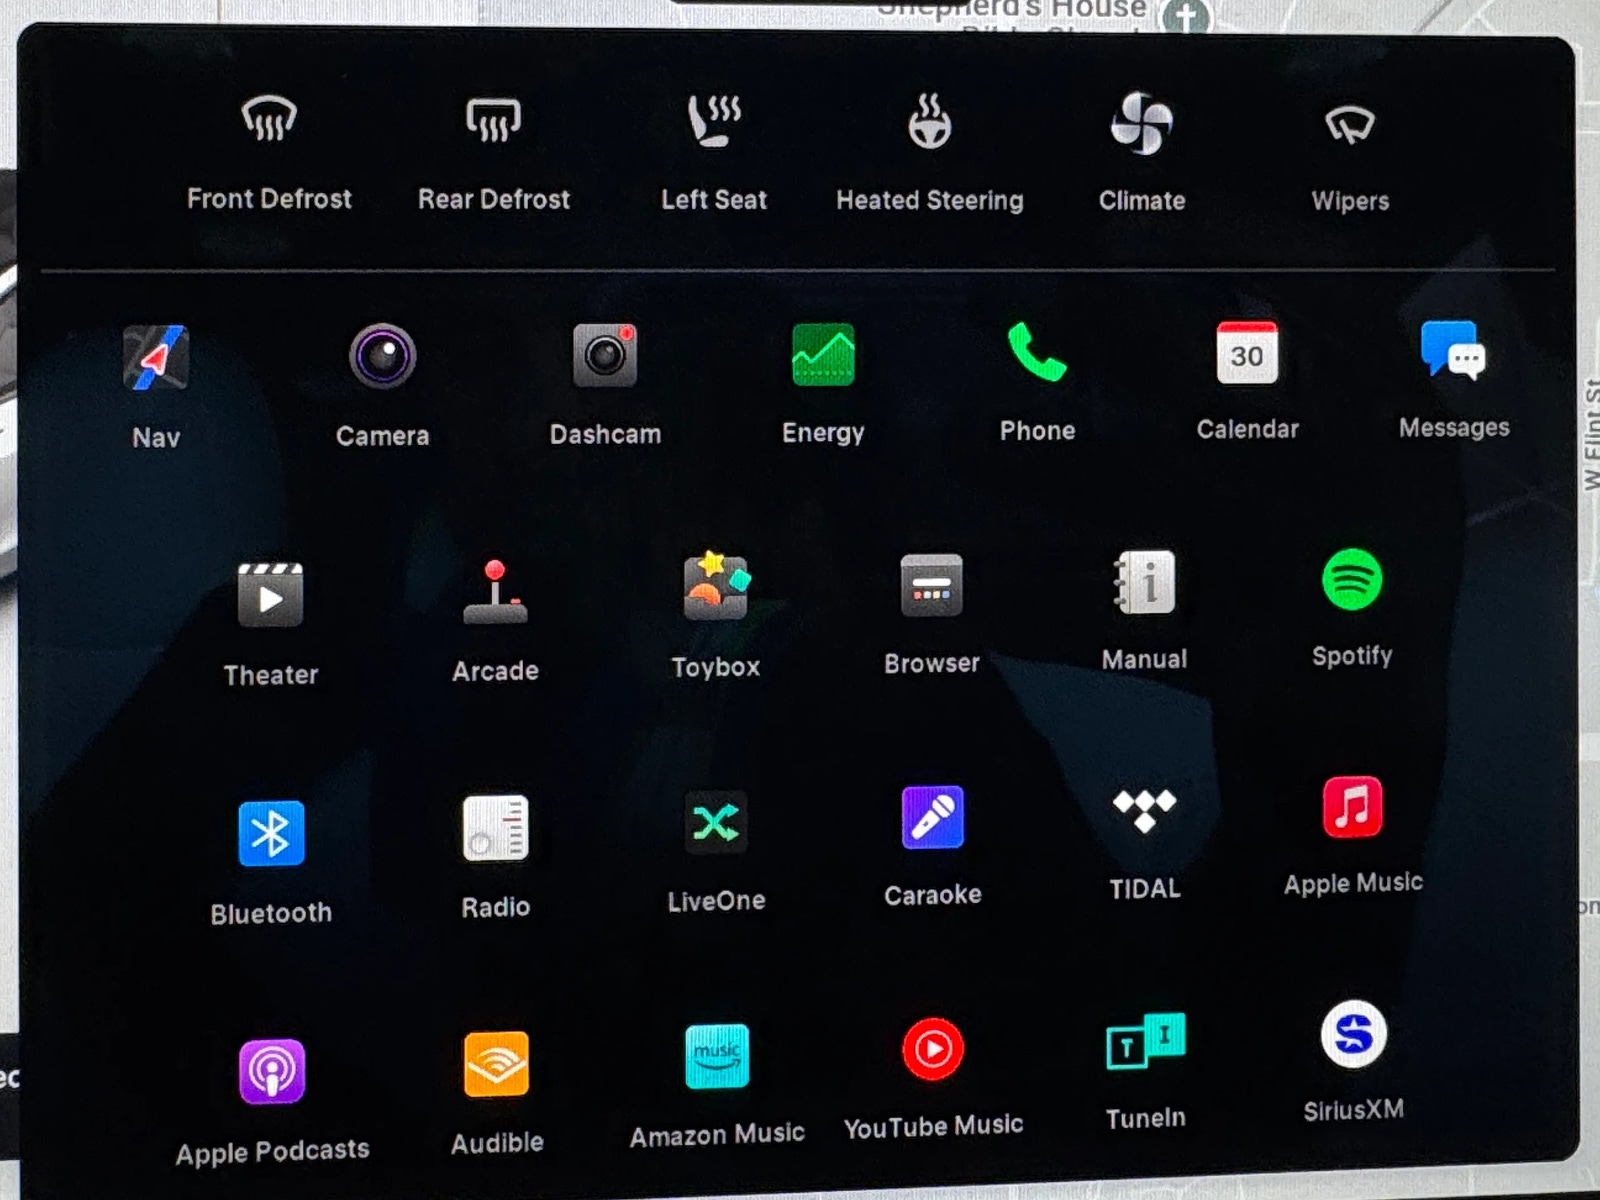This screenshot has width=1600, height=1200.
Task: Open the Radio app
Action: (x=495, y=828)
